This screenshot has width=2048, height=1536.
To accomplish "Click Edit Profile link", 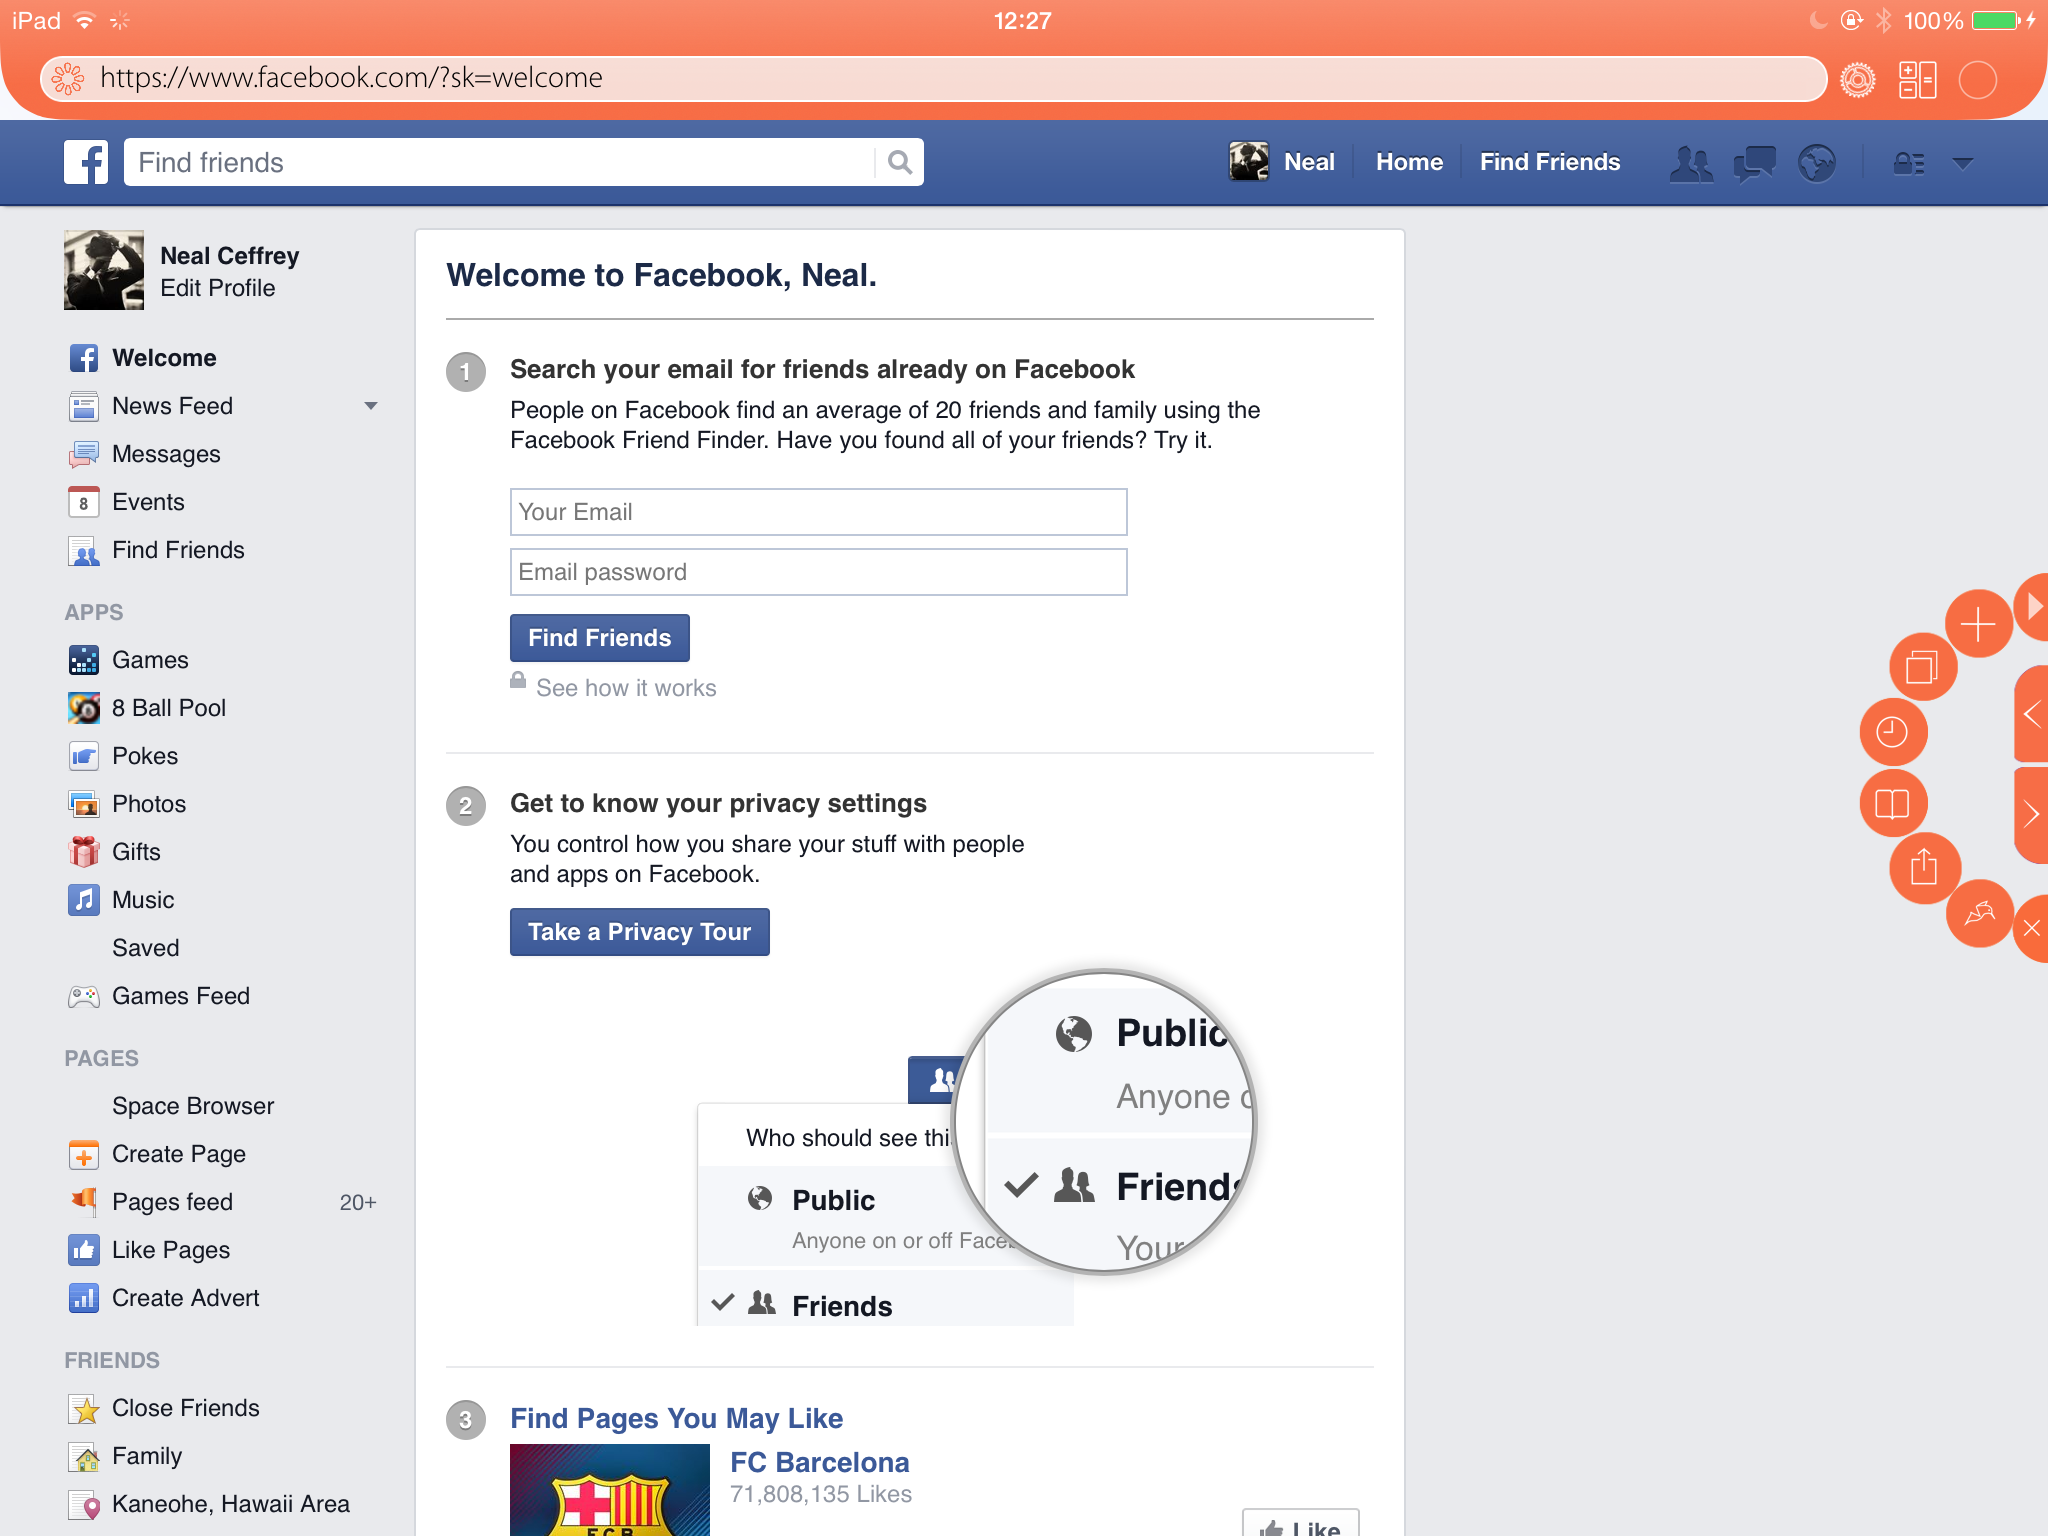I will (217, 288).
